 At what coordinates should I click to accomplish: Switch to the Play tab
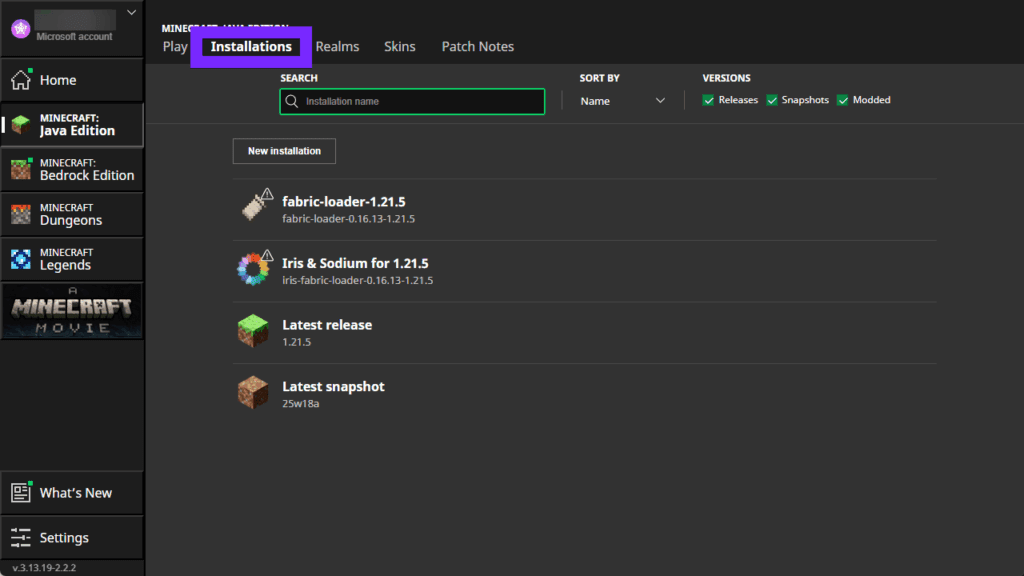[x=175, y=46]
